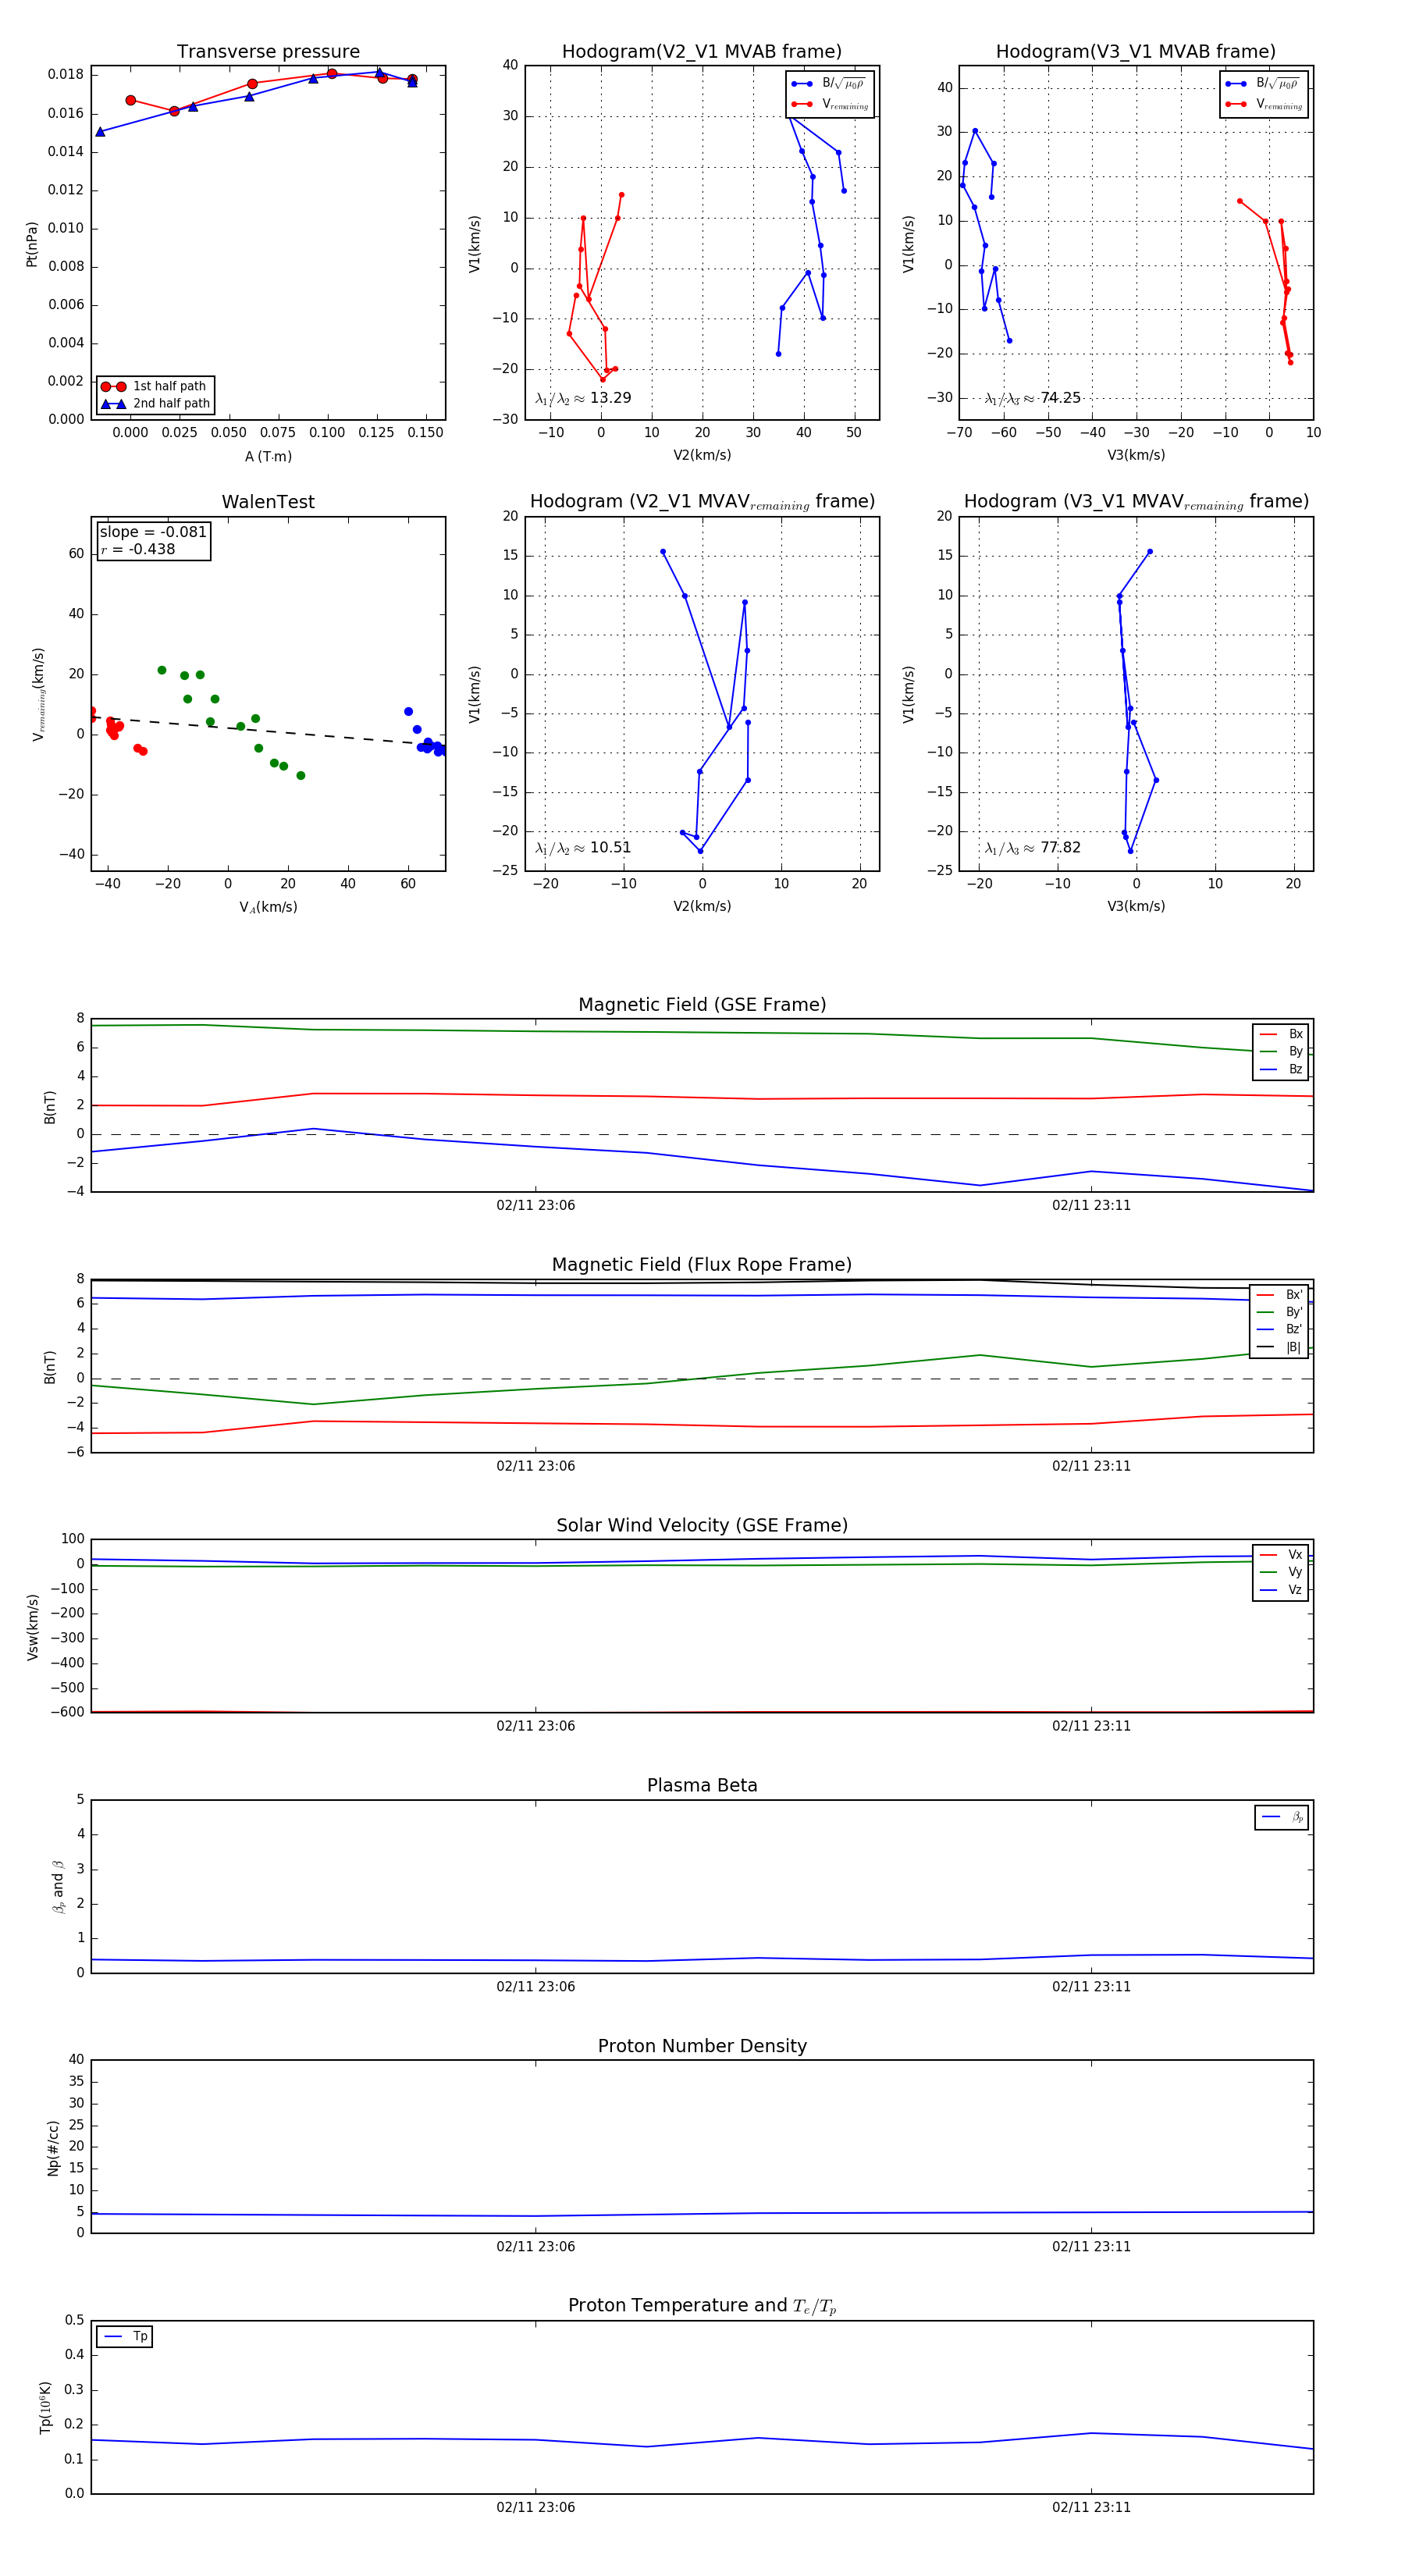Click the "Plasma Beta" title
The height and width of the screenshot is (2576, 1405).
point(702,1785)
